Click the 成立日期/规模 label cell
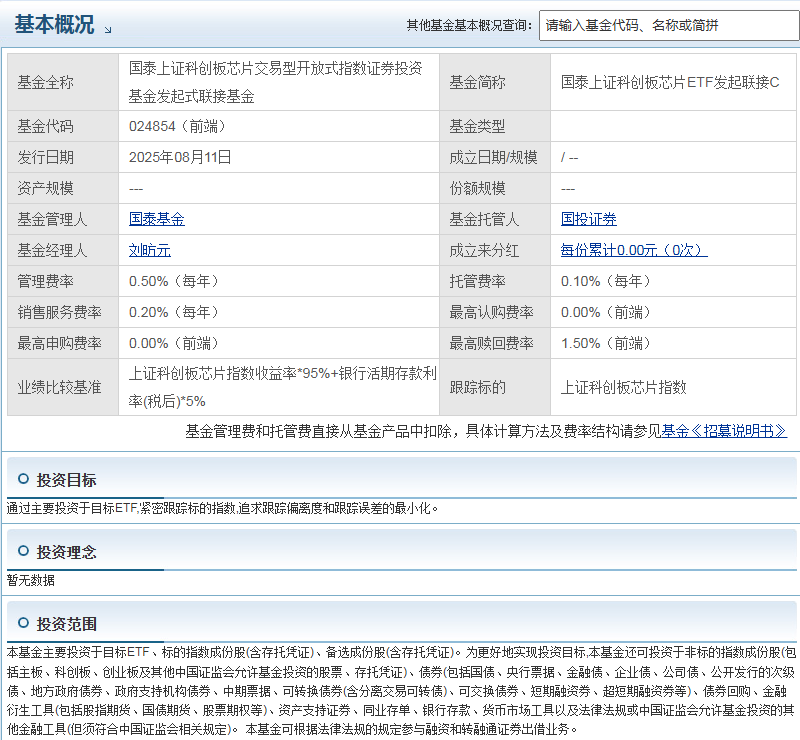Image resolution: width=800 pixels, height=740 pixels. [495, 157]
